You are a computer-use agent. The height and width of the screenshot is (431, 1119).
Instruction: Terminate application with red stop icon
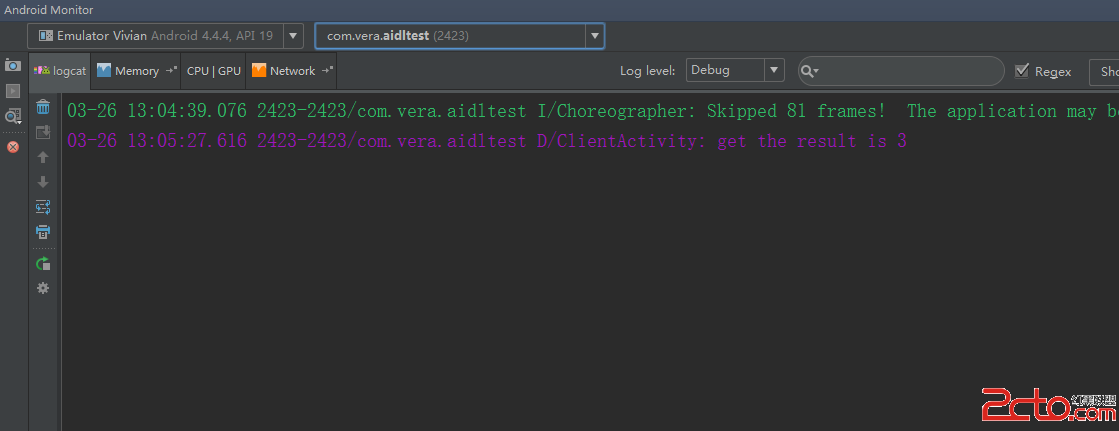pyautogui.click(x=13, y=147)
